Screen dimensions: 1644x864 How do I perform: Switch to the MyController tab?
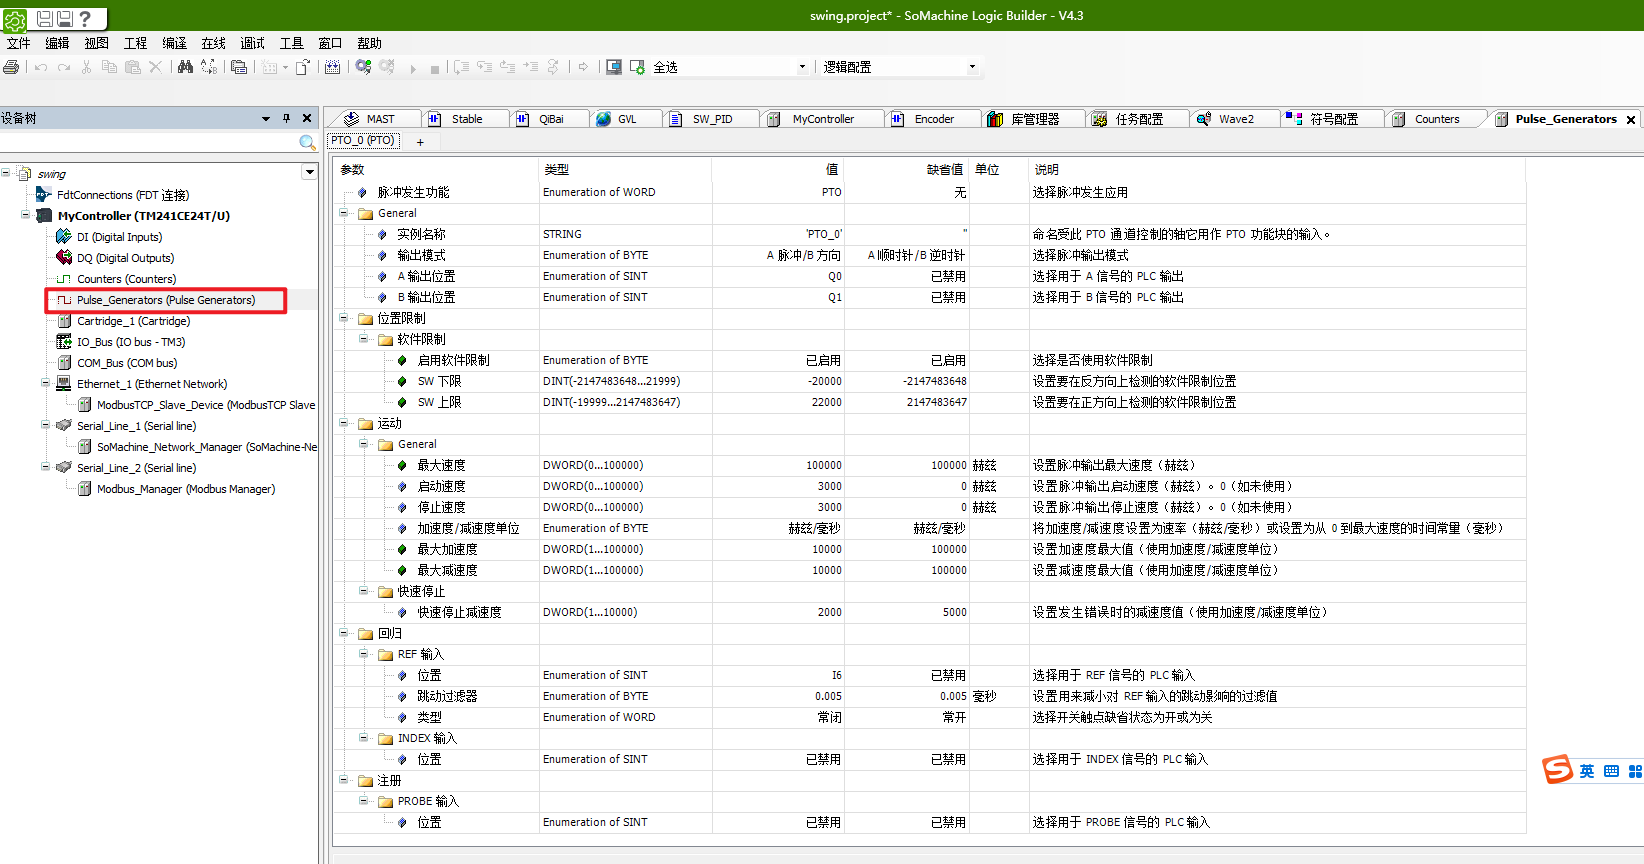pyautogui.click(x=822, y=119)
